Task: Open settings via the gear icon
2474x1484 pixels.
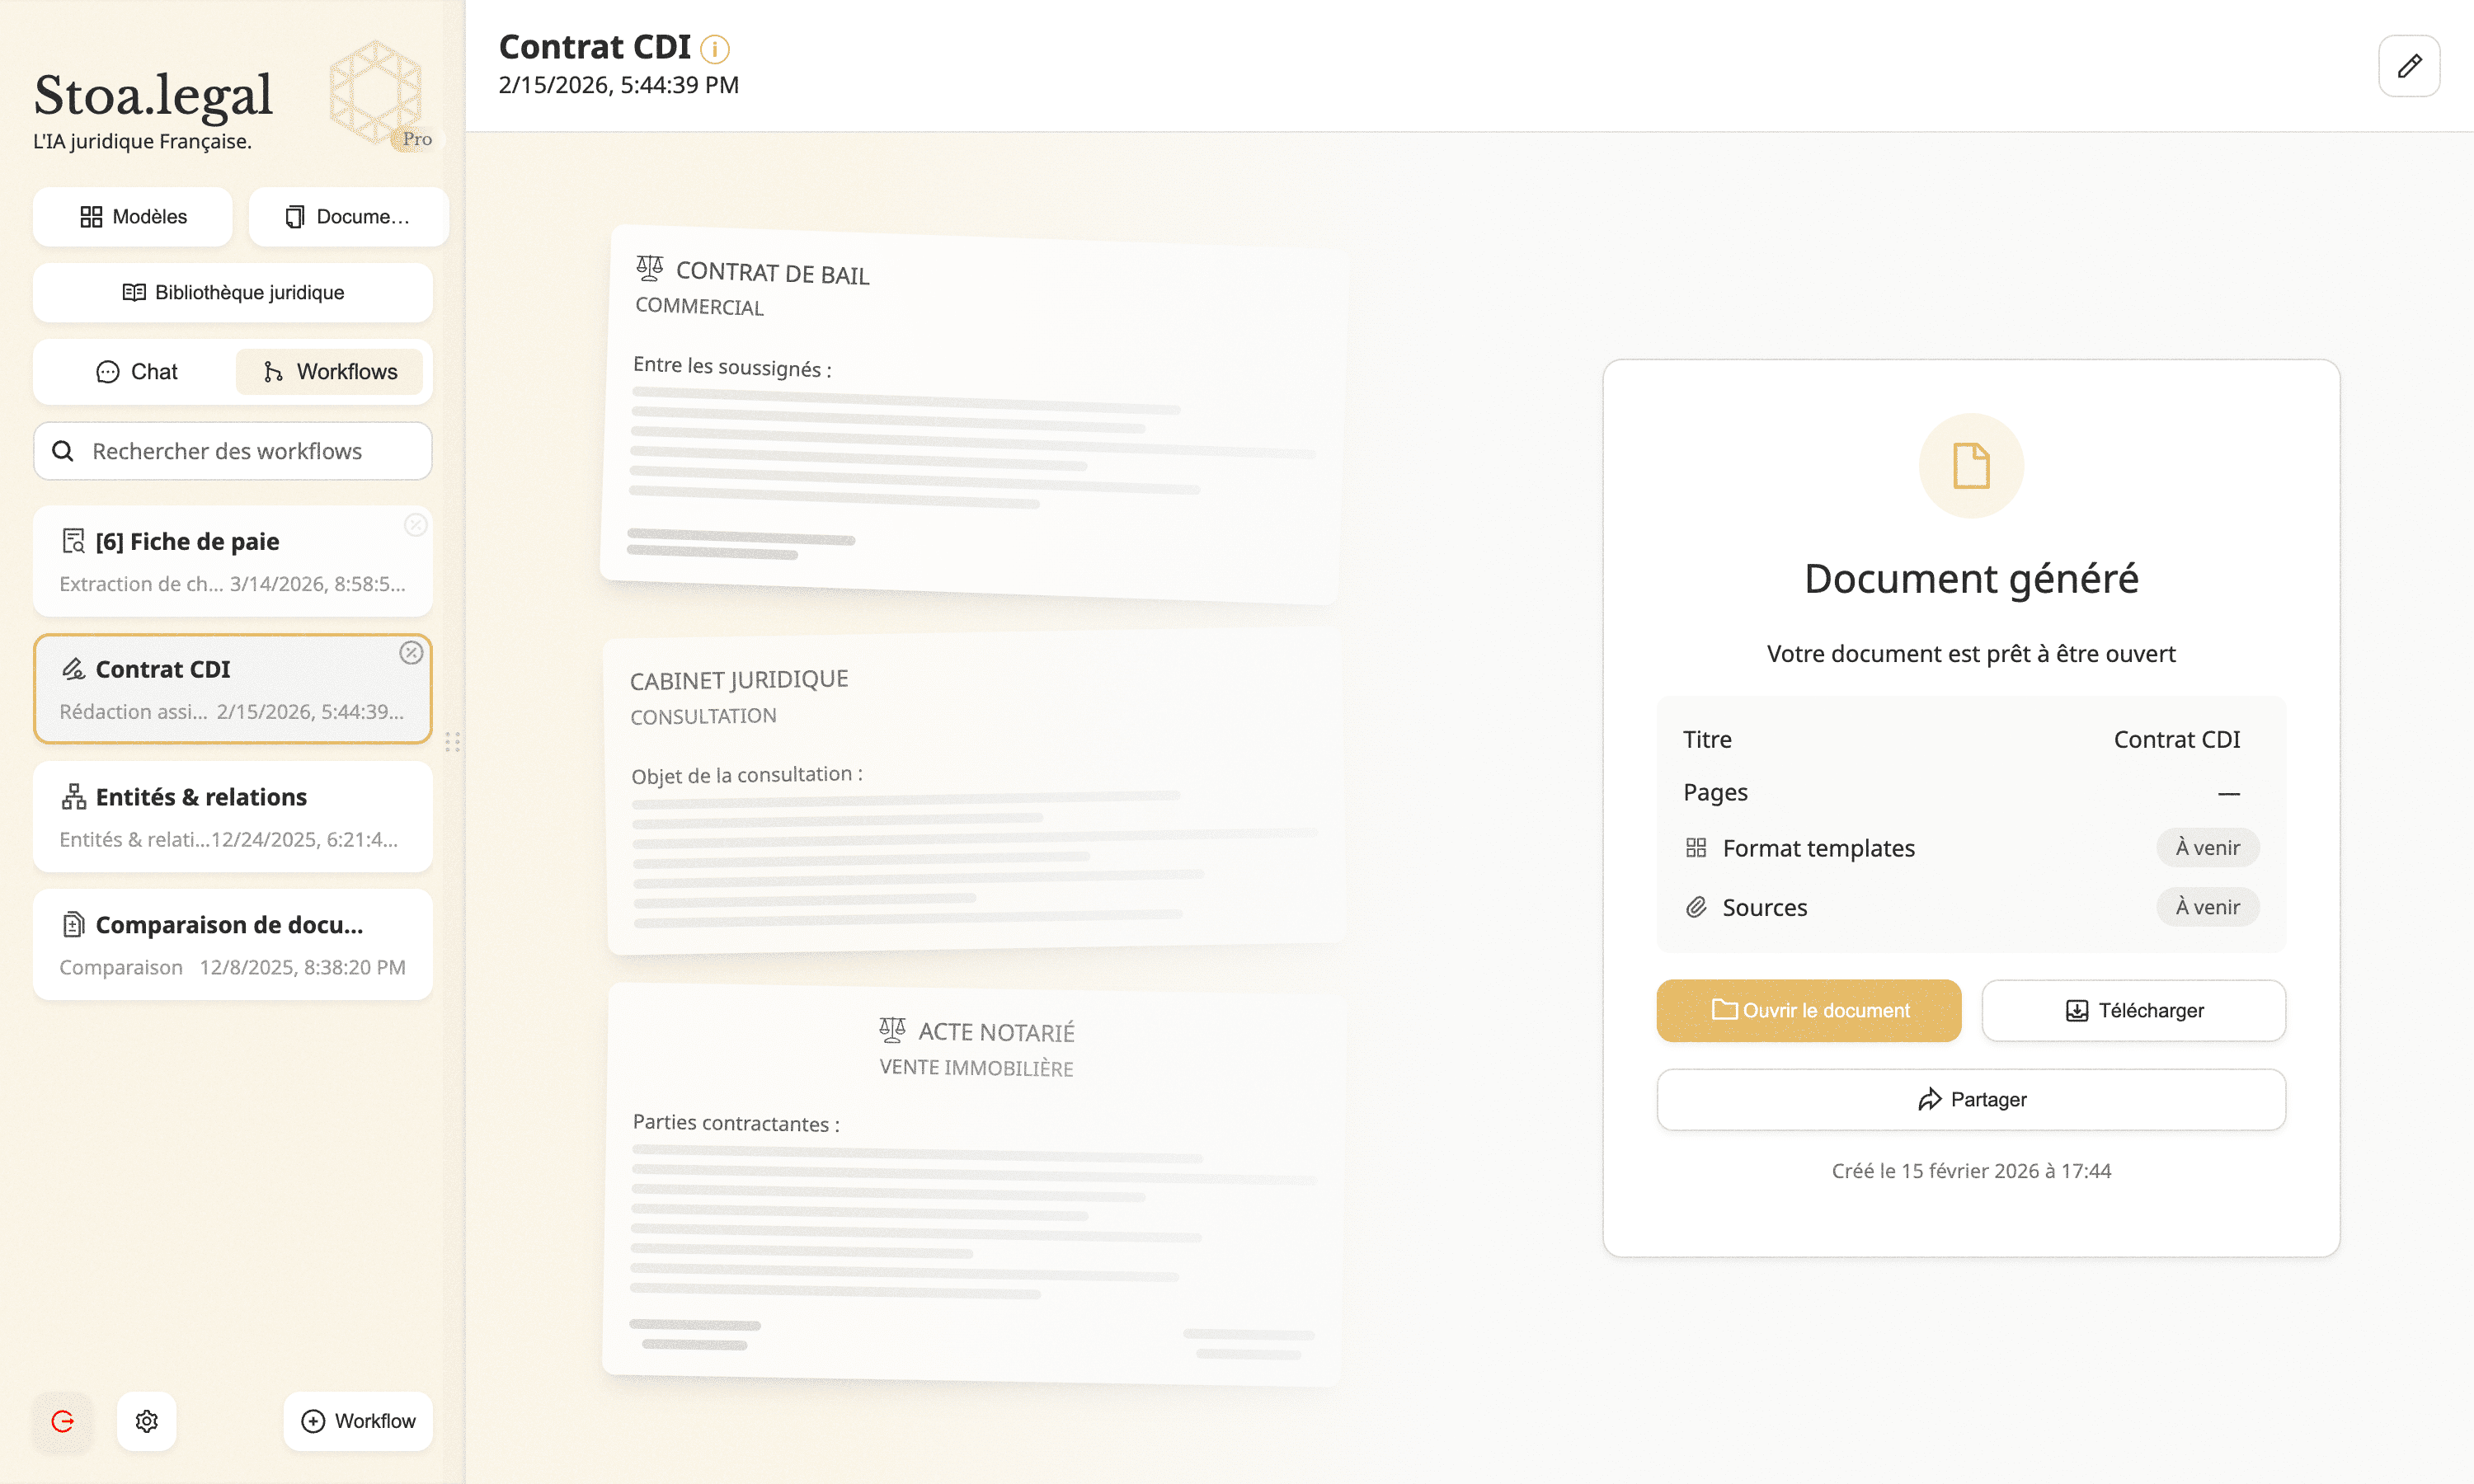Action: (147, 1421)
